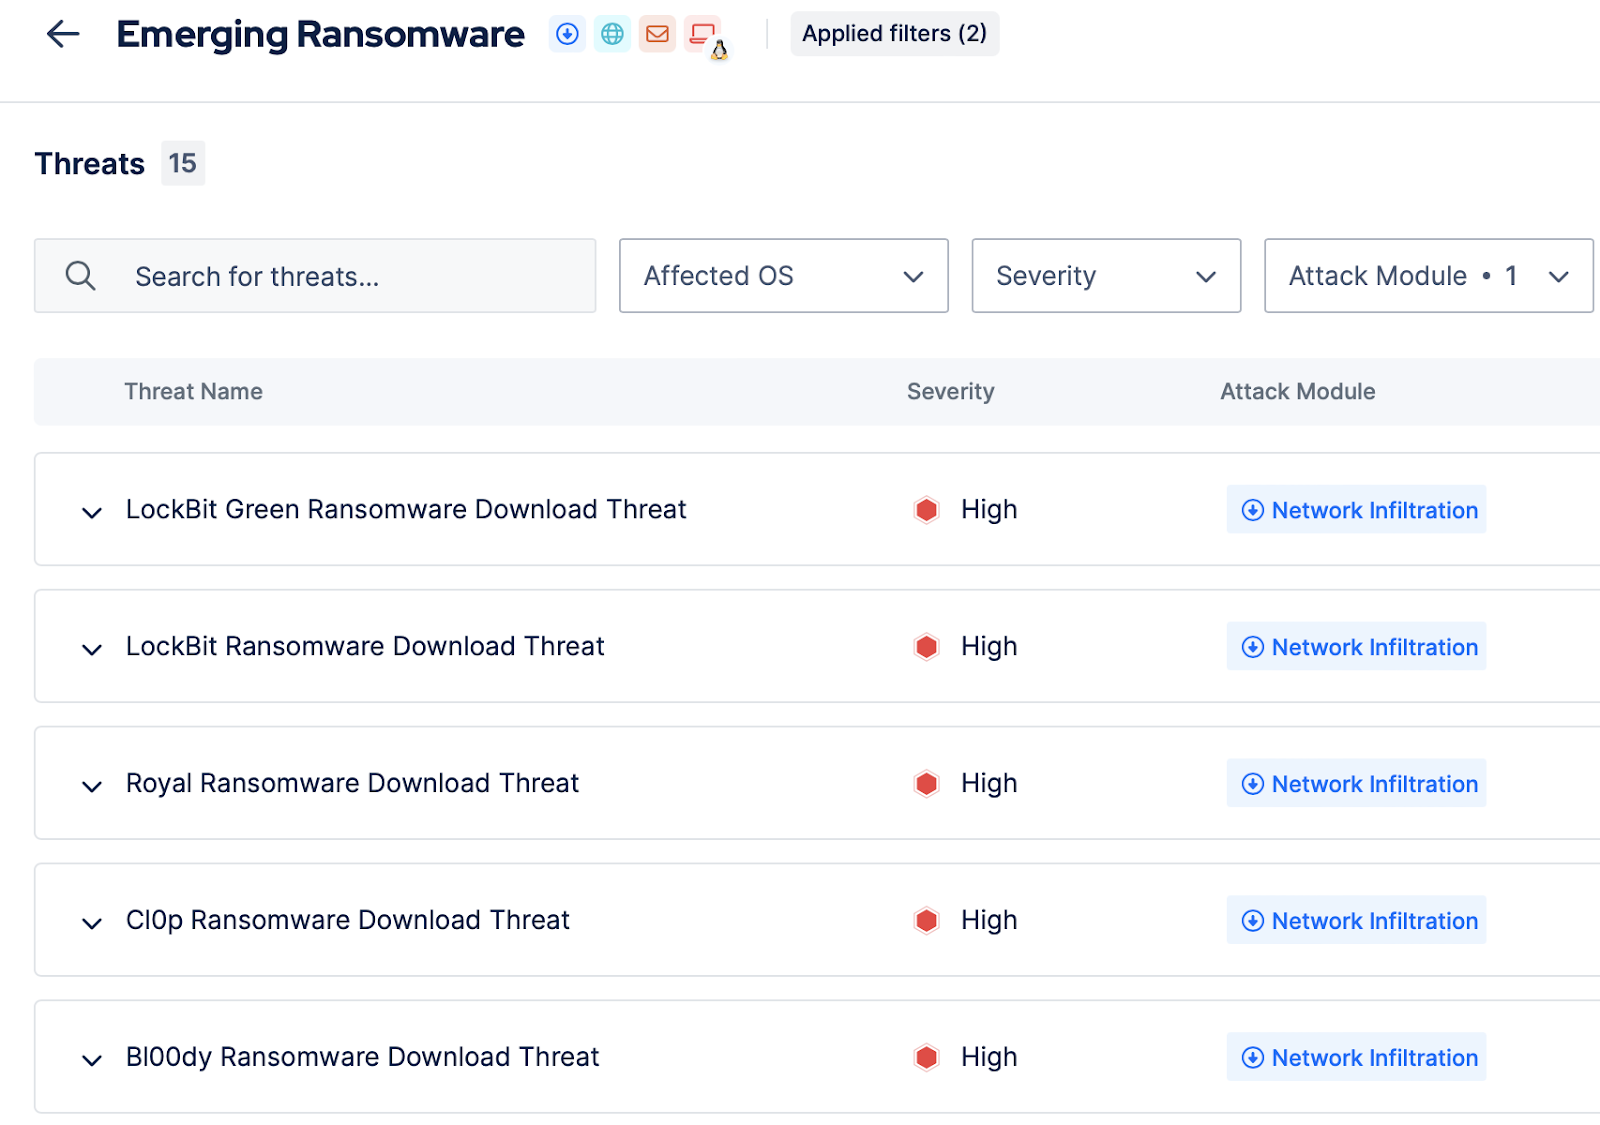Click the Attack Module column header
1600x1125 pixels.
(1298, 392)
